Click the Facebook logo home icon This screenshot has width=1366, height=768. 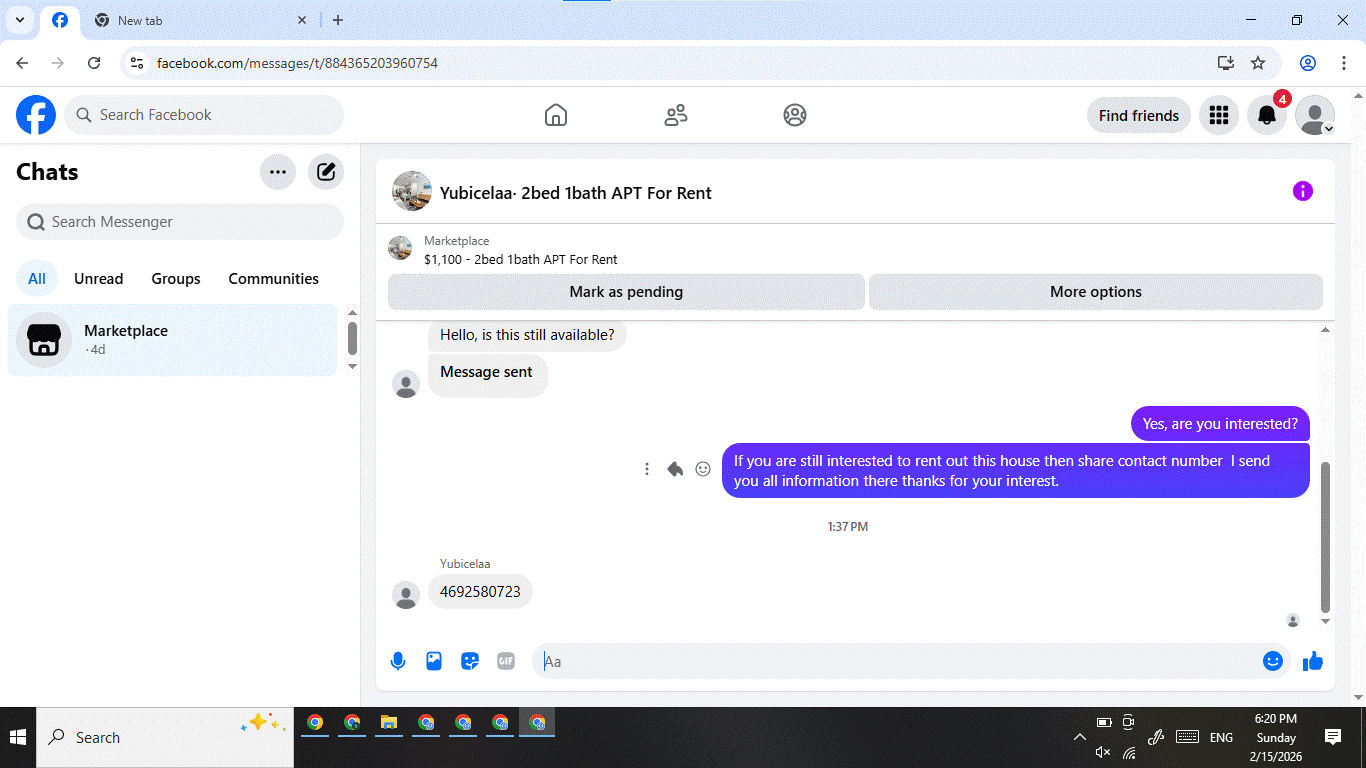click(x=36, y=115)
